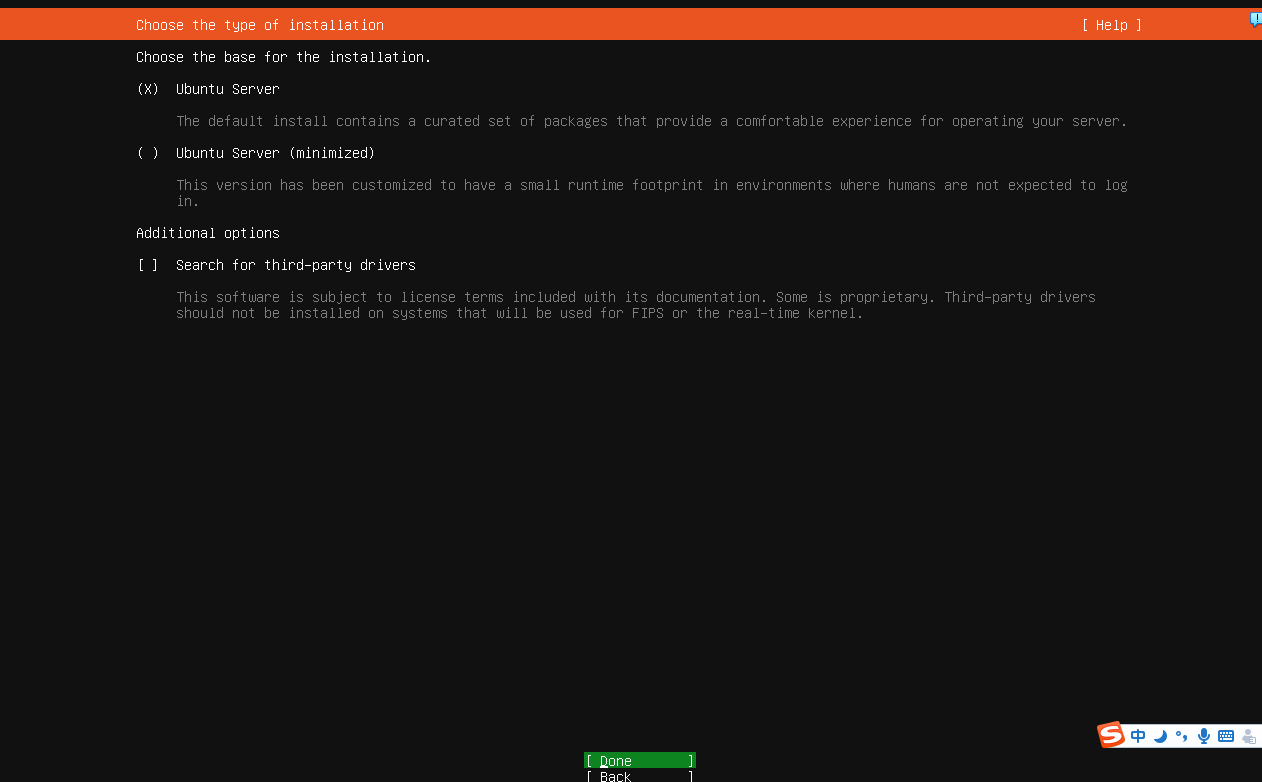1262x782 pixels.
Task: Select the Ubuntu Server radio option
Action: pyautogui.click(x=148, y=89)
